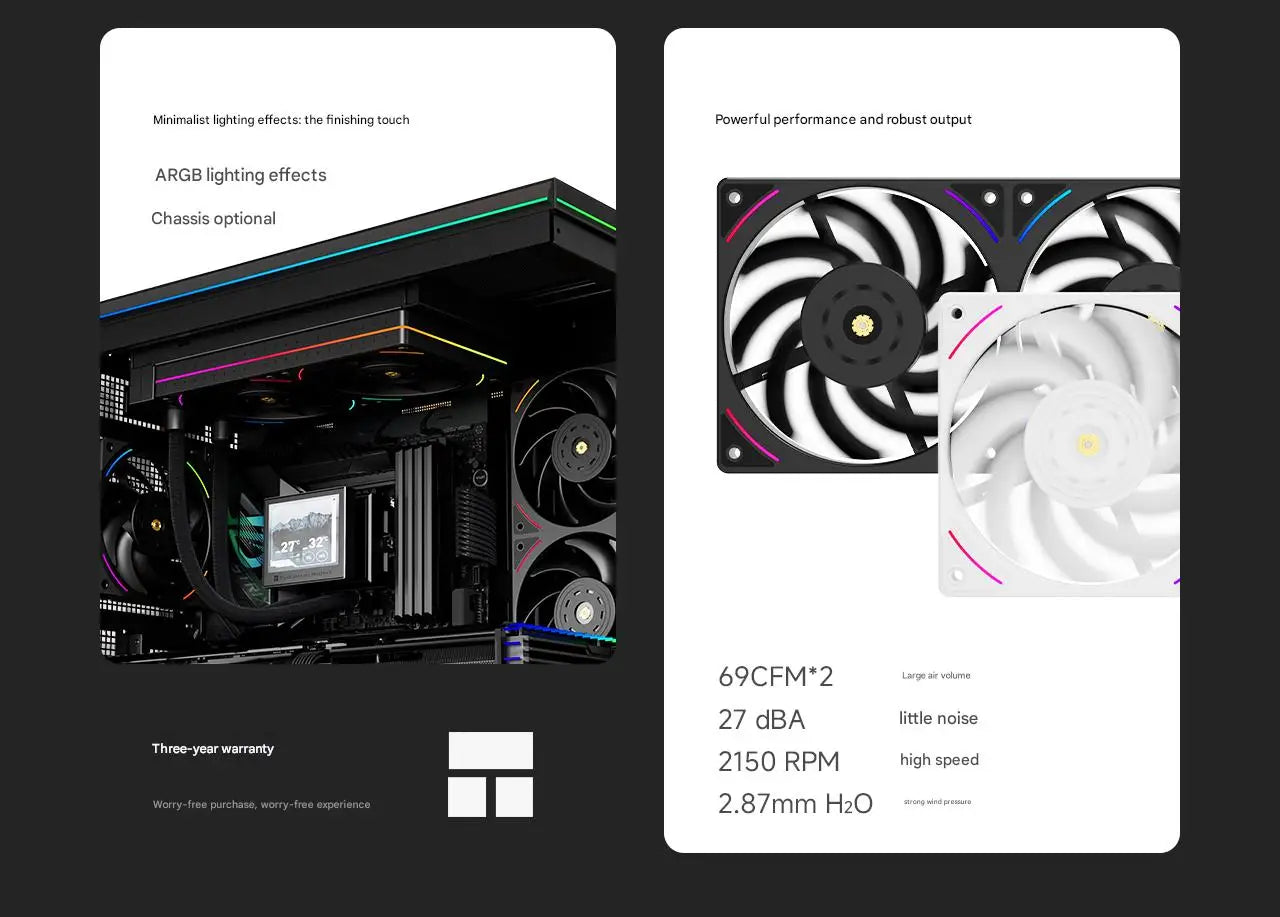Click the '27 dBA' noise spec
Viewport: 1280px width, 917px height.
pyautogui.click(x=762, y=719)
